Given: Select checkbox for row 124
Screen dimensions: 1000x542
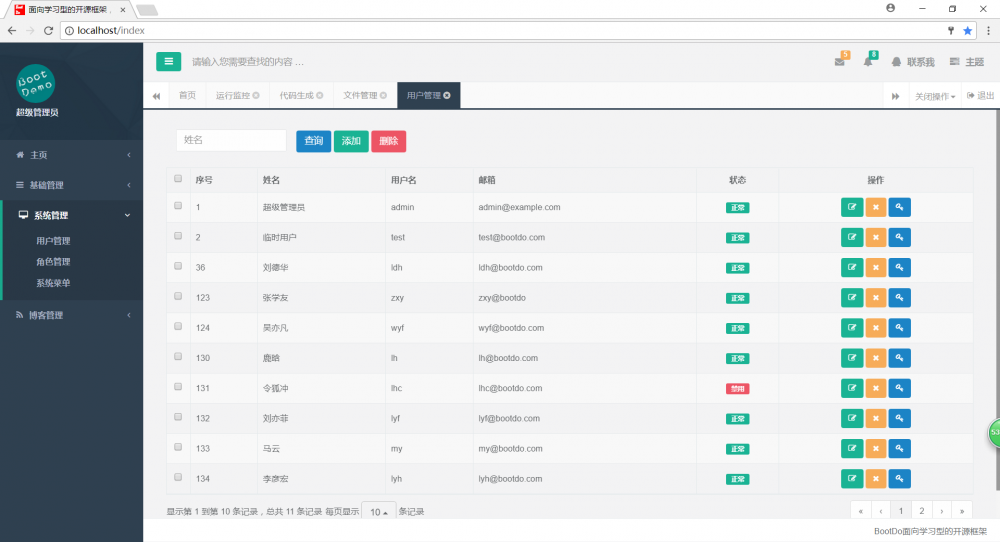Looking at the screenshot, I should pos(178,326).
